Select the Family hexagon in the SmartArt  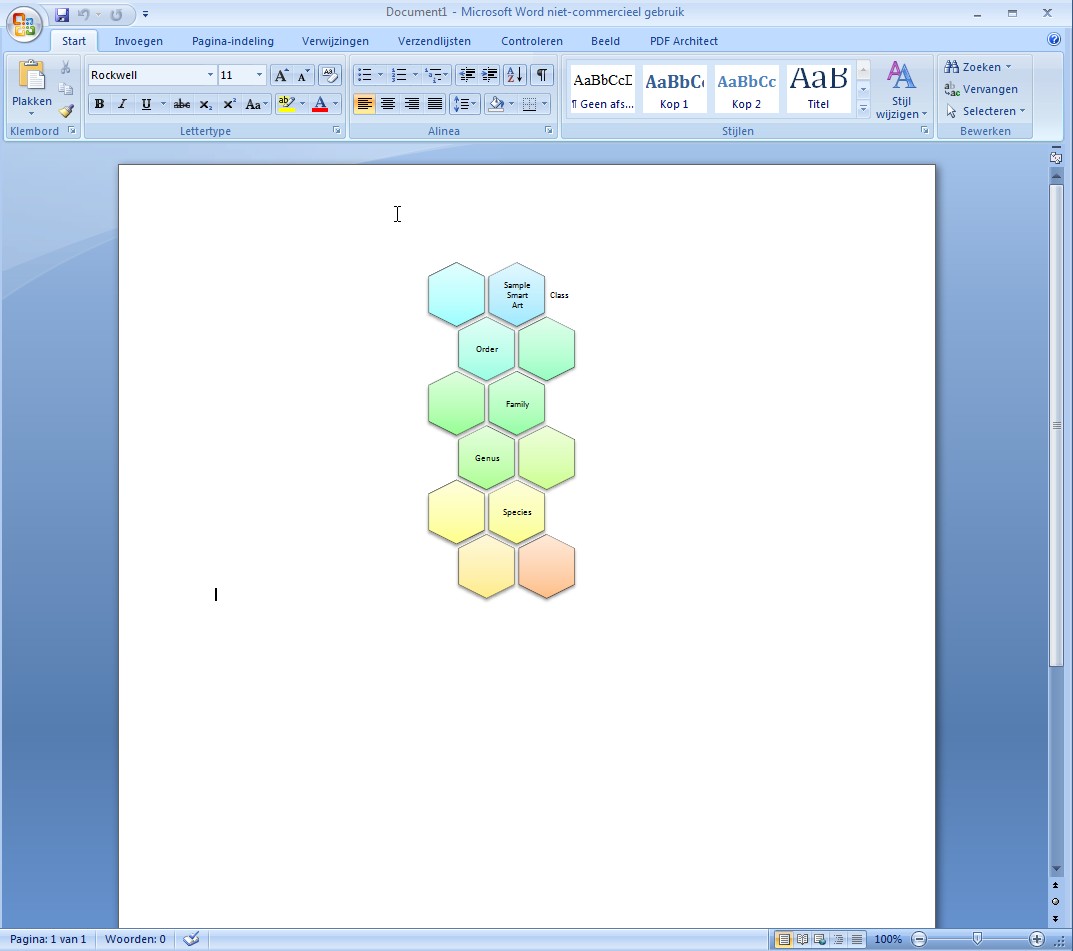(x=517, y=404)
